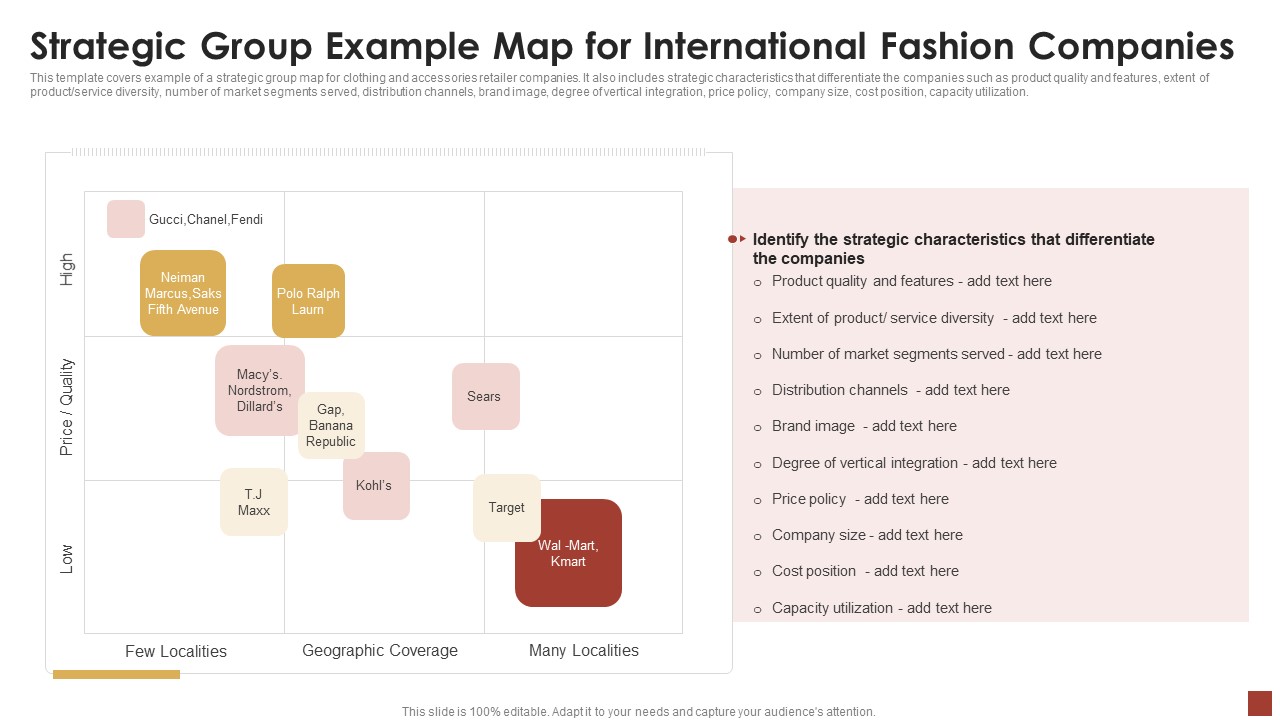
Task: Click the Wal-Mart, Kmart red box
Action: coord(568,553)
